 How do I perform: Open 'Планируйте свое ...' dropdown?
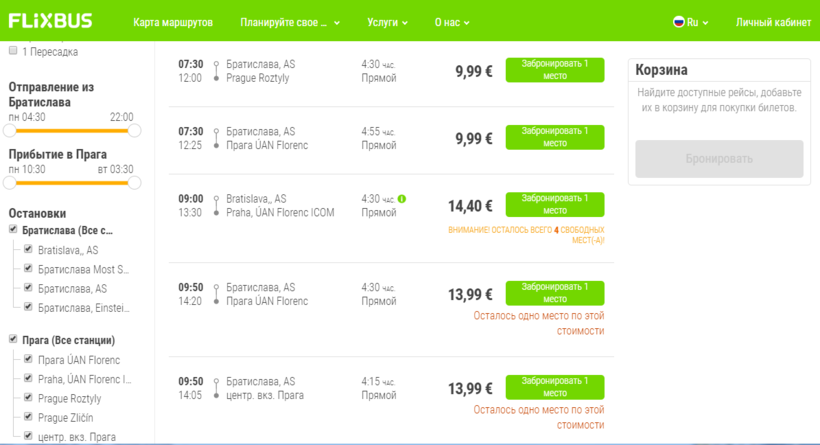click(289, 22)
